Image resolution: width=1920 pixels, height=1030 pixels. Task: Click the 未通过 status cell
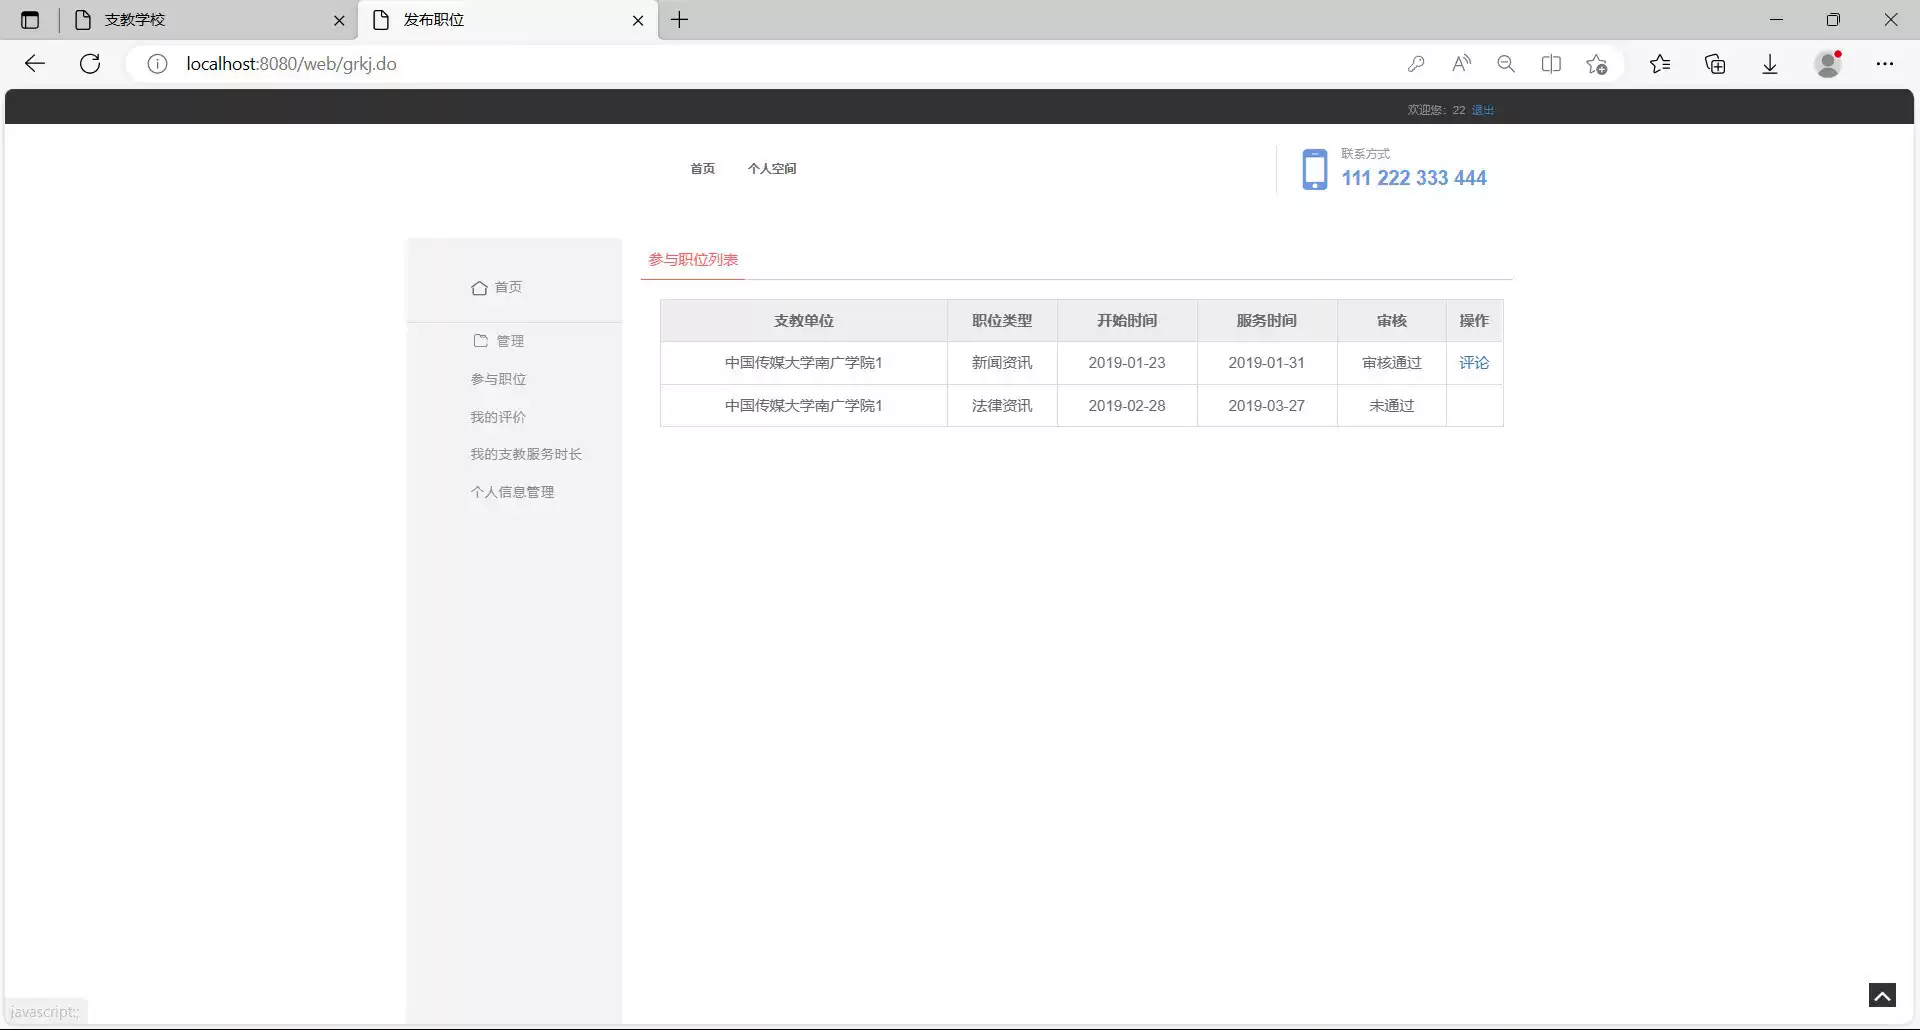point(1392,406)
